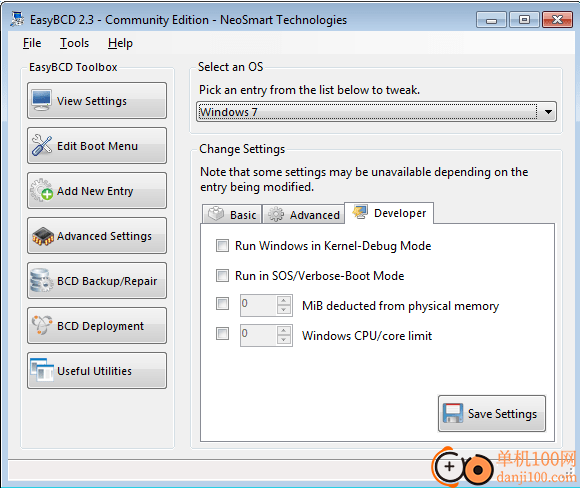The image size is (580, 488).
Task: Click the View Settings monitor icon
Action: pos(41,100)
